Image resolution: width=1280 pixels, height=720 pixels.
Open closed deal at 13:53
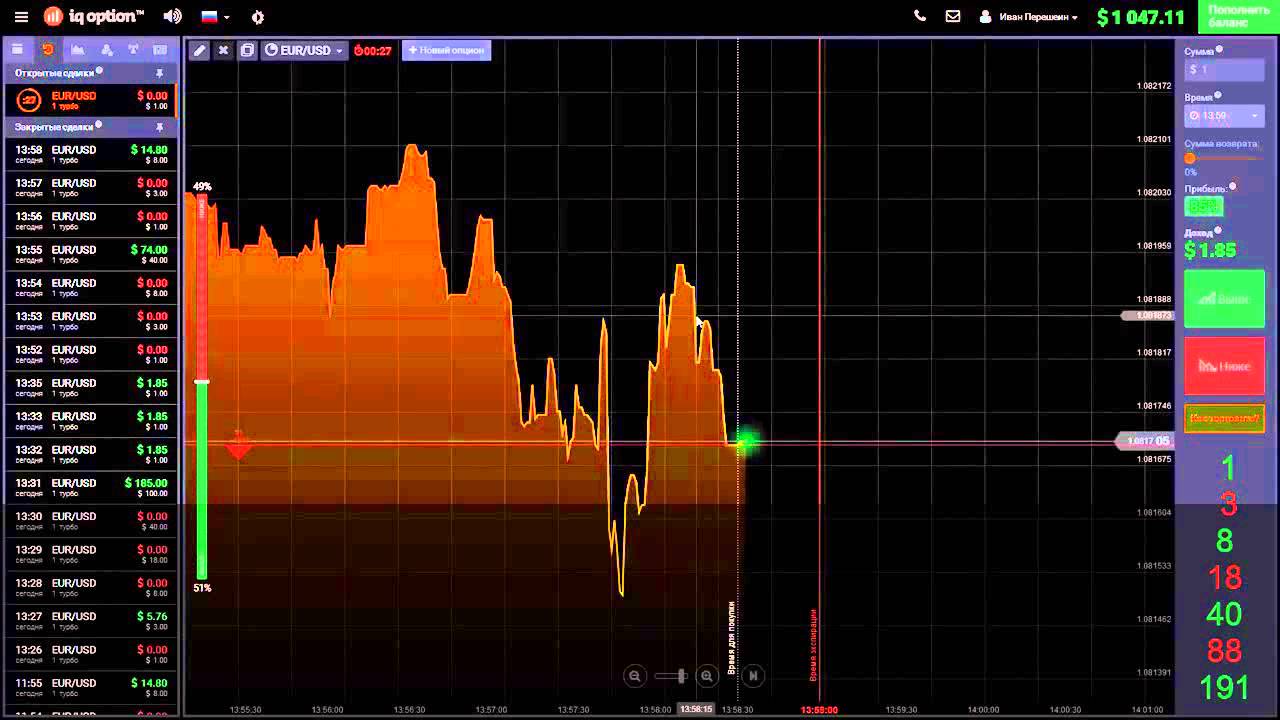[x=91, y=321]
